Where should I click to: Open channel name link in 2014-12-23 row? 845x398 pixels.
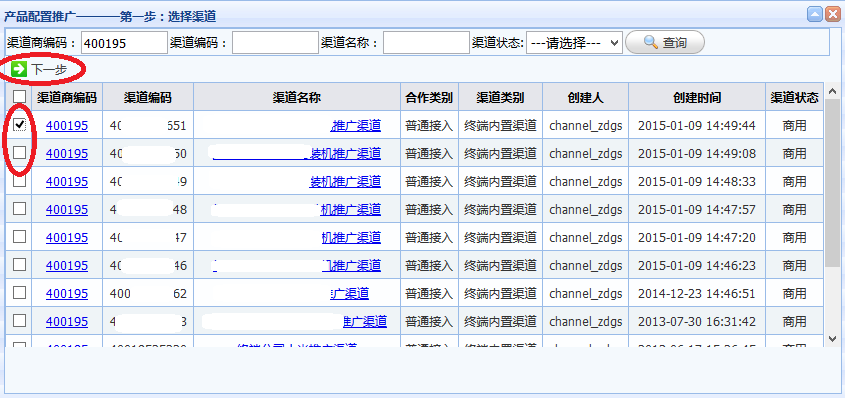click(x=350, y=293)
